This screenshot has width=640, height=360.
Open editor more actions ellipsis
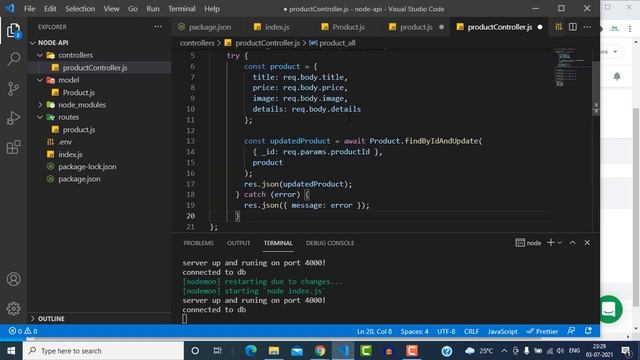[587, 27]
